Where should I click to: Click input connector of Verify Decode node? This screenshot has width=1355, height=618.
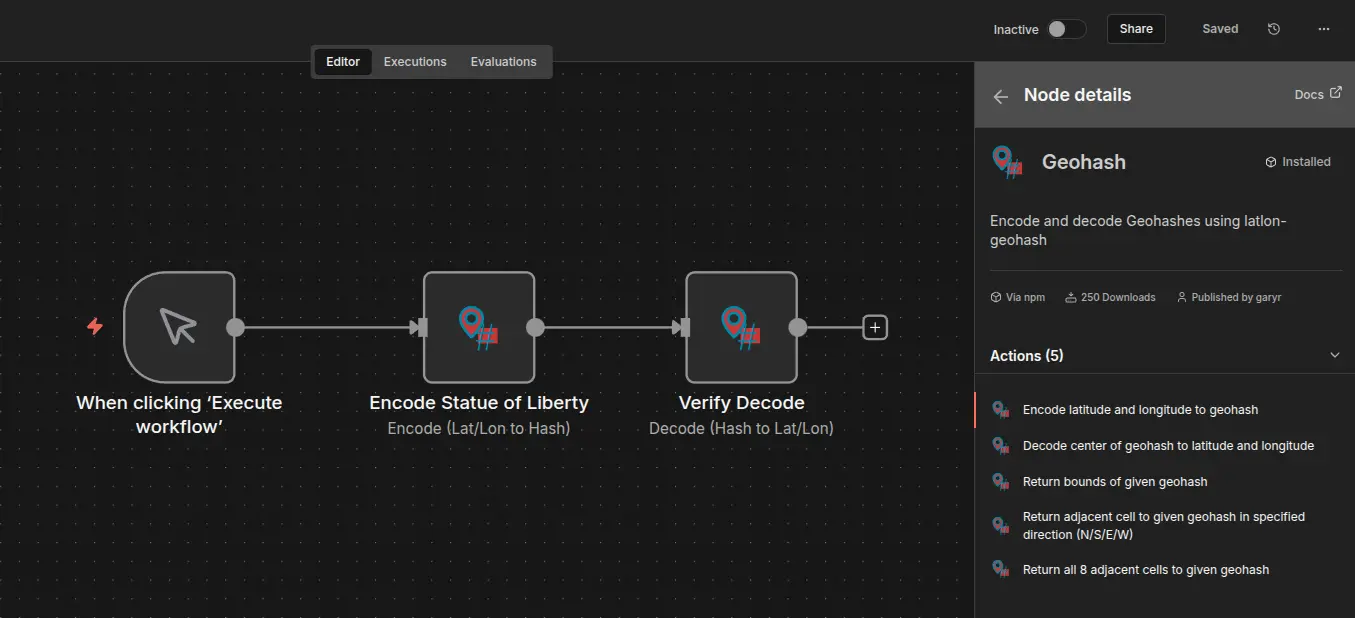click(683, 327)
